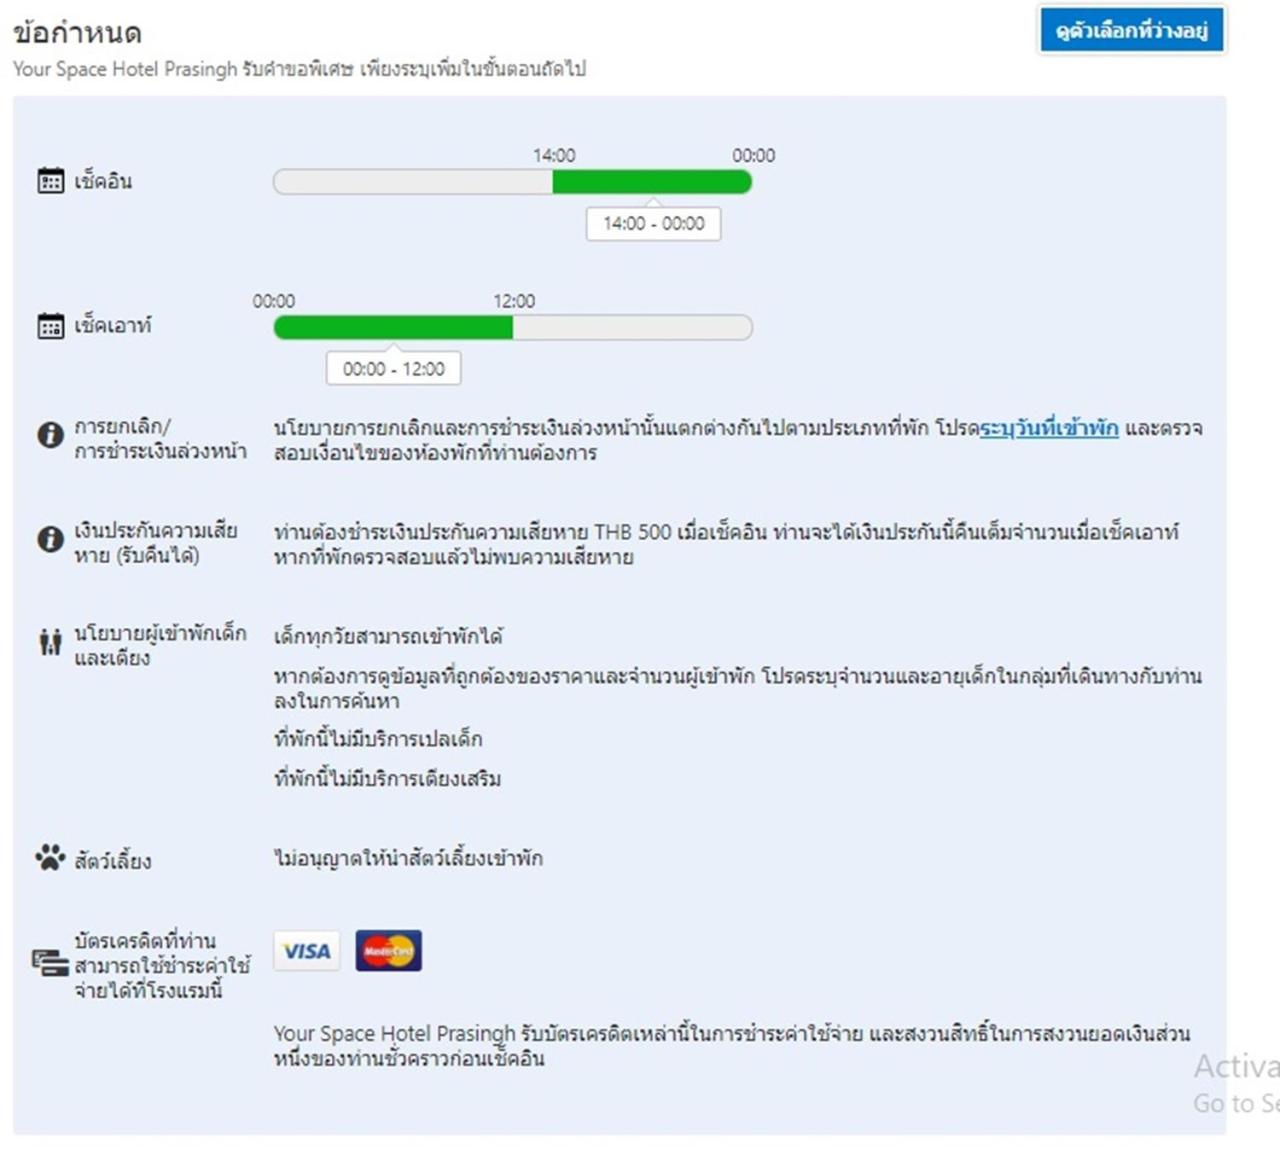This screenshot has height=1167, width=1280.
Task: Click the paw icon for pets
Action: pyautogui.click(x=50, y=858)
